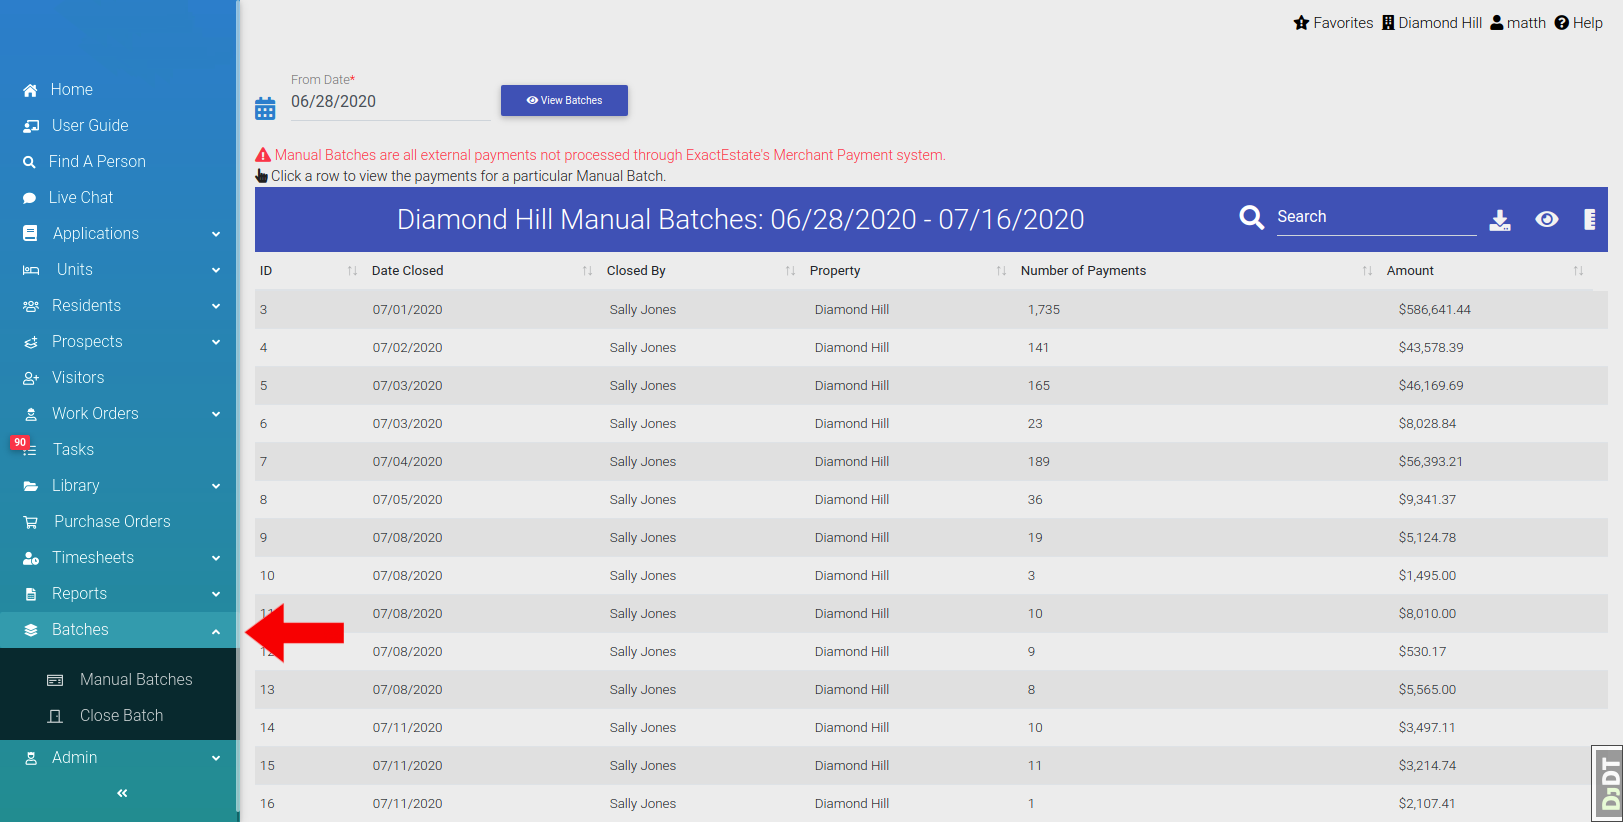Click the Favorites star icon
The width and height of the screenshot is (1623, 822).
(1301, 23)
